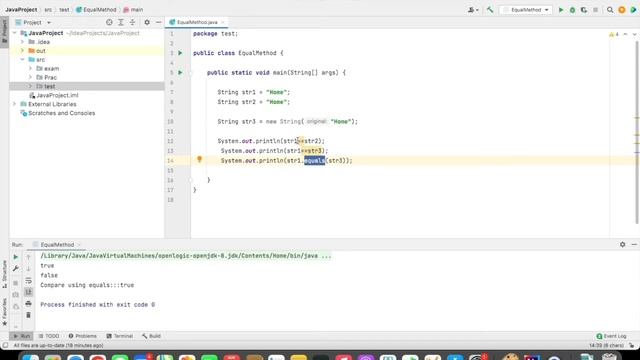Open Event Log
The width and height of the screenshot is (640, 360).
pos(611,336)
